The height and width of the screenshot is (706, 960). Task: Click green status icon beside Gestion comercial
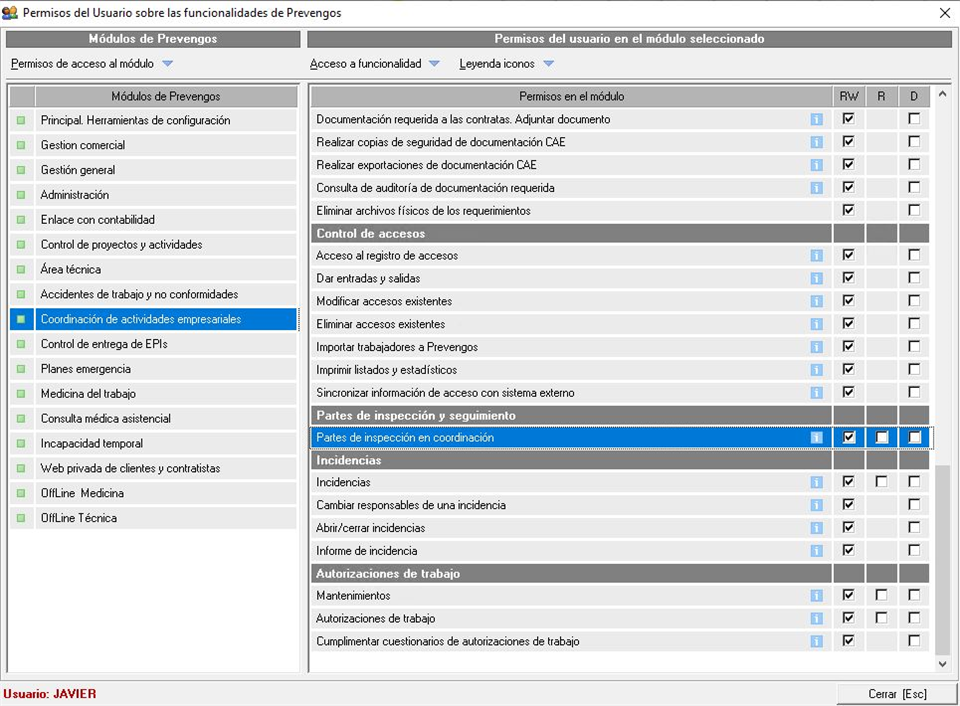[x=21, y=146]
